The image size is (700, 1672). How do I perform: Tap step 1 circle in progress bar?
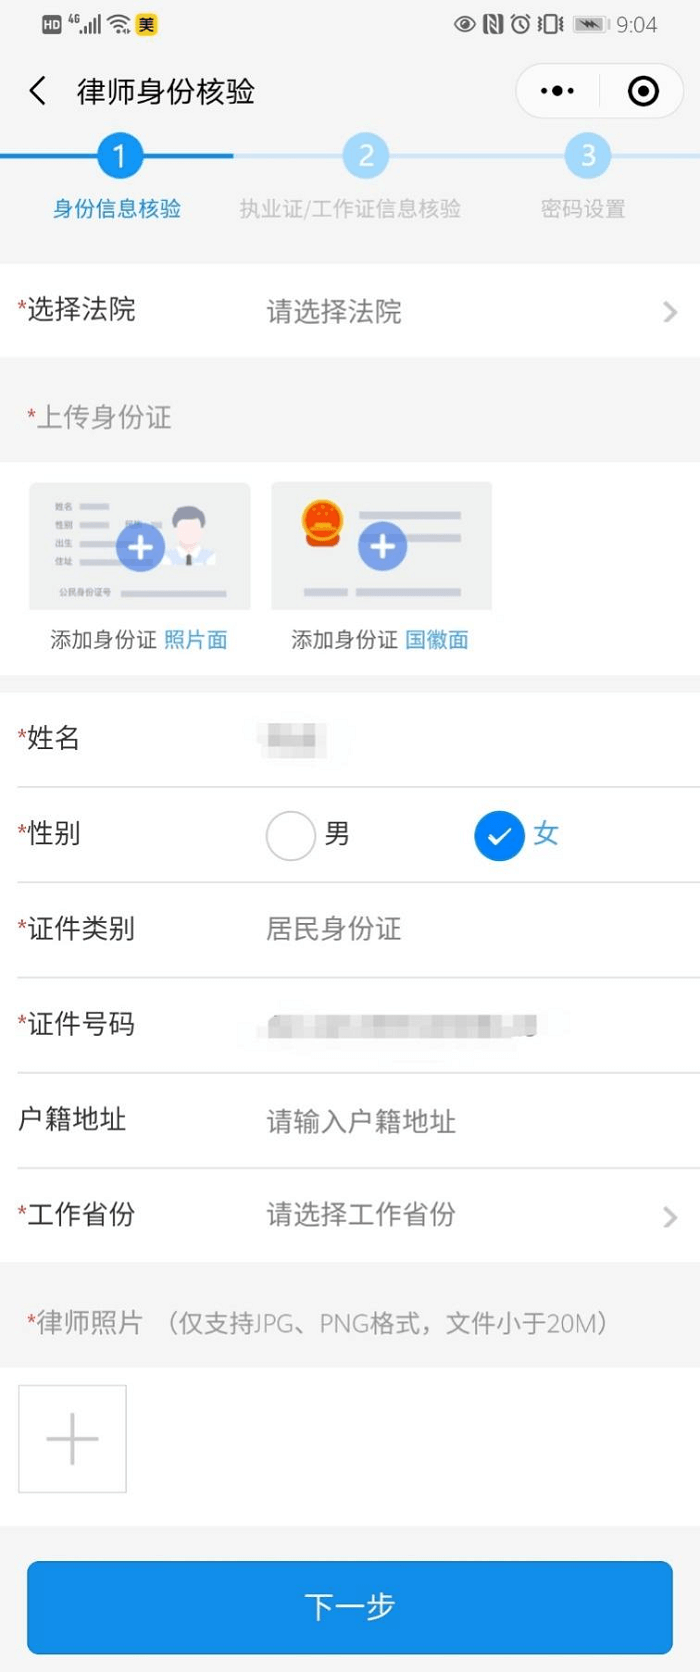(x=119, y=156)
